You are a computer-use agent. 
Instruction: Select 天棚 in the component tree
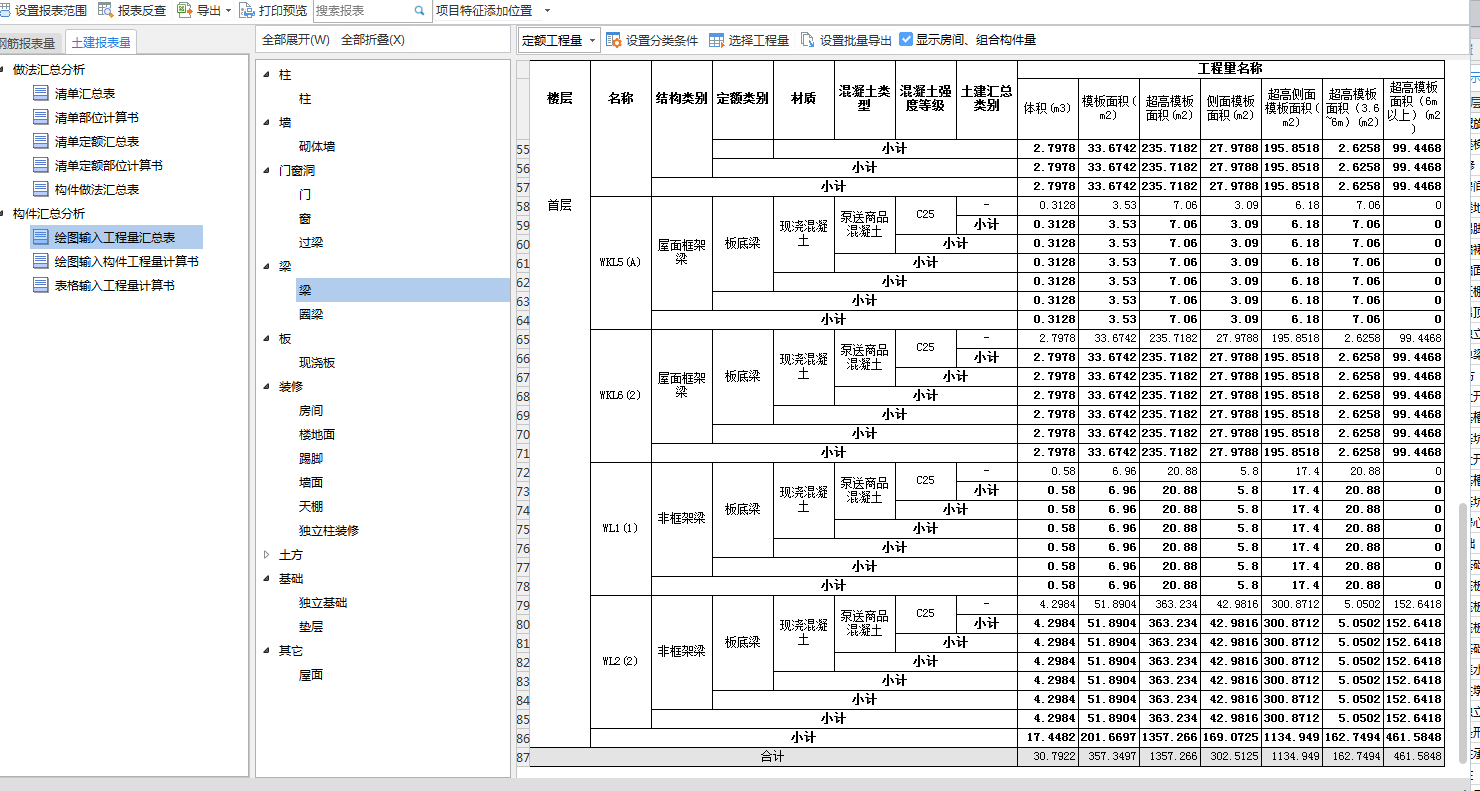[x=311, y=507]
